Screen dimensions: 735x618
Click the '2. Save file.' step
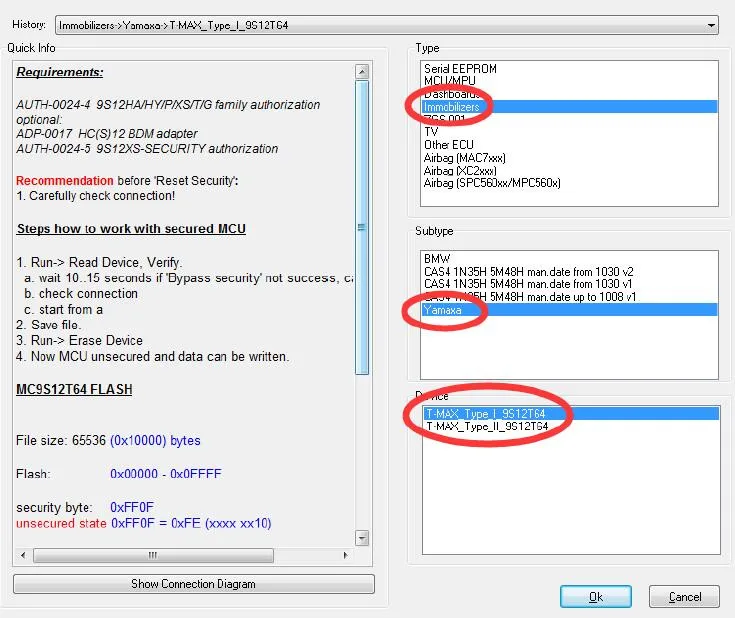(x=49, y=324)
